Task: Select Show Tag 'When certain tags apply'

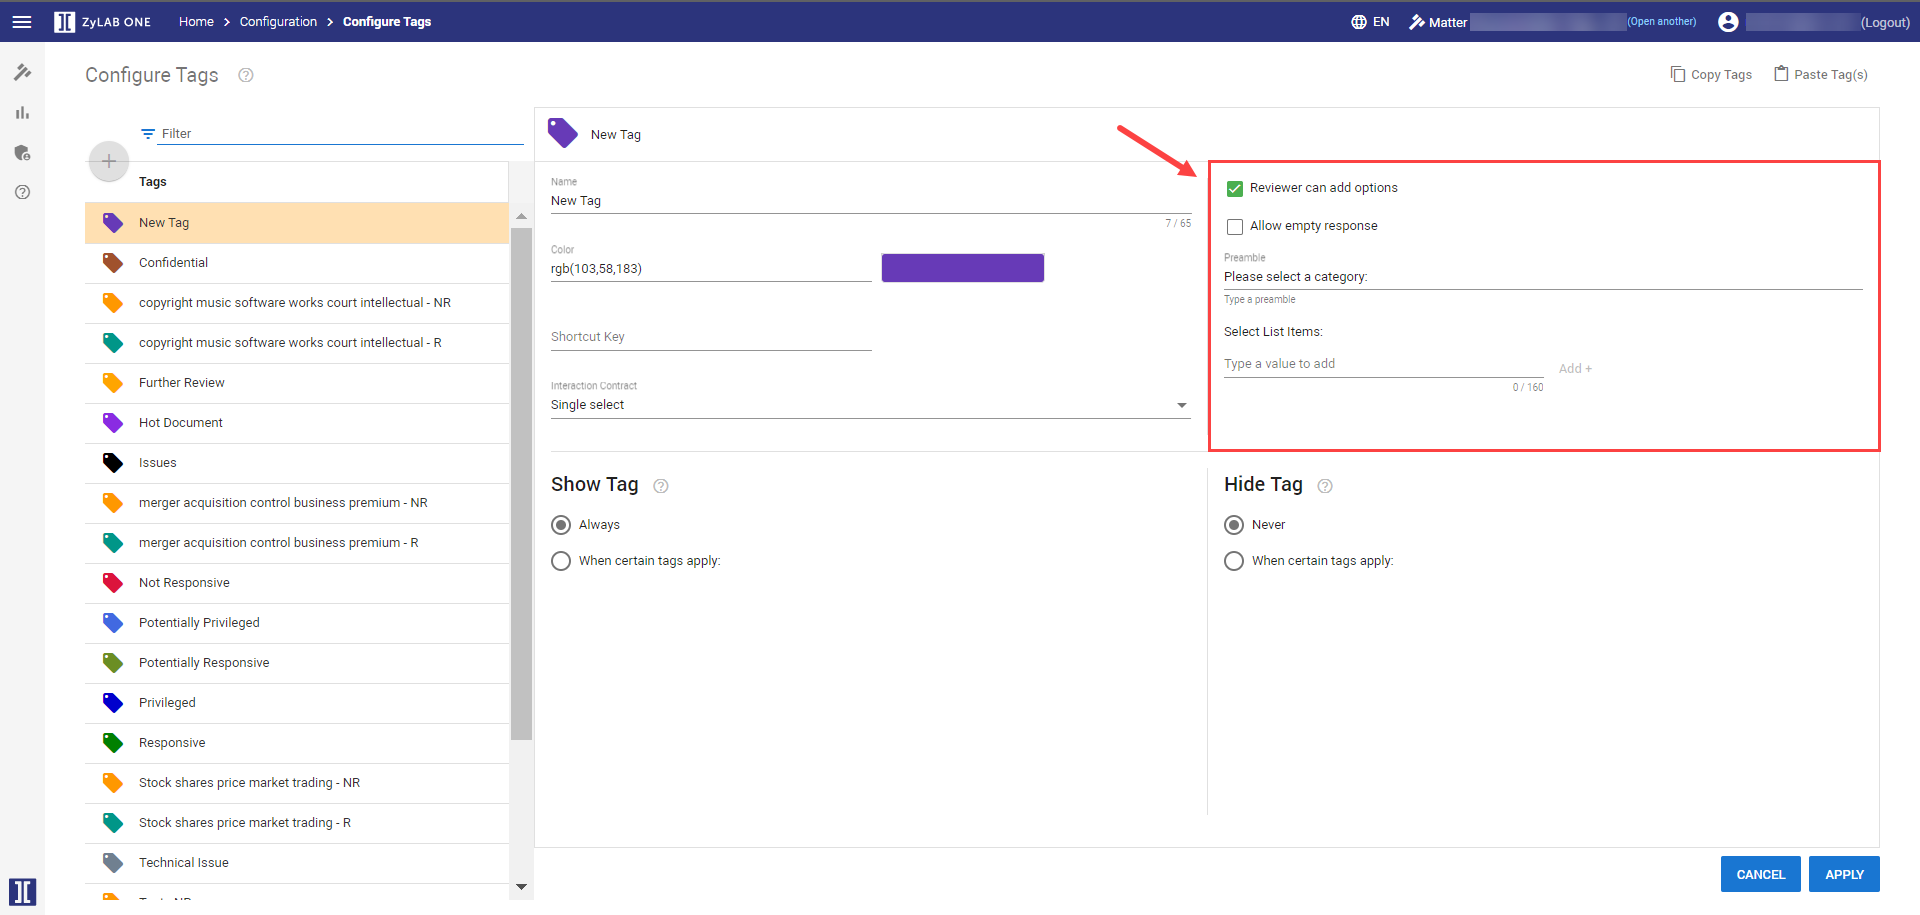Action: pyautogui.click(x=561, y=561)
